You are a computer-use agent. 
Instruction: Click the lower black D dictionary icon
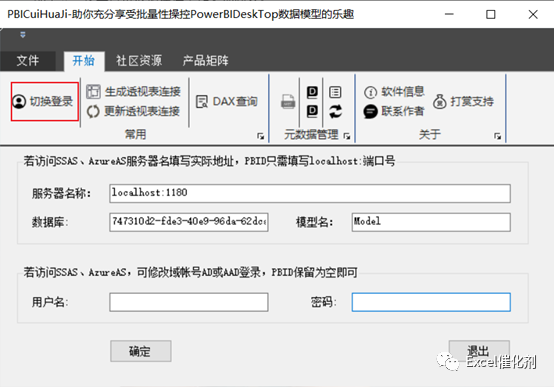click(x=312, y=111)
